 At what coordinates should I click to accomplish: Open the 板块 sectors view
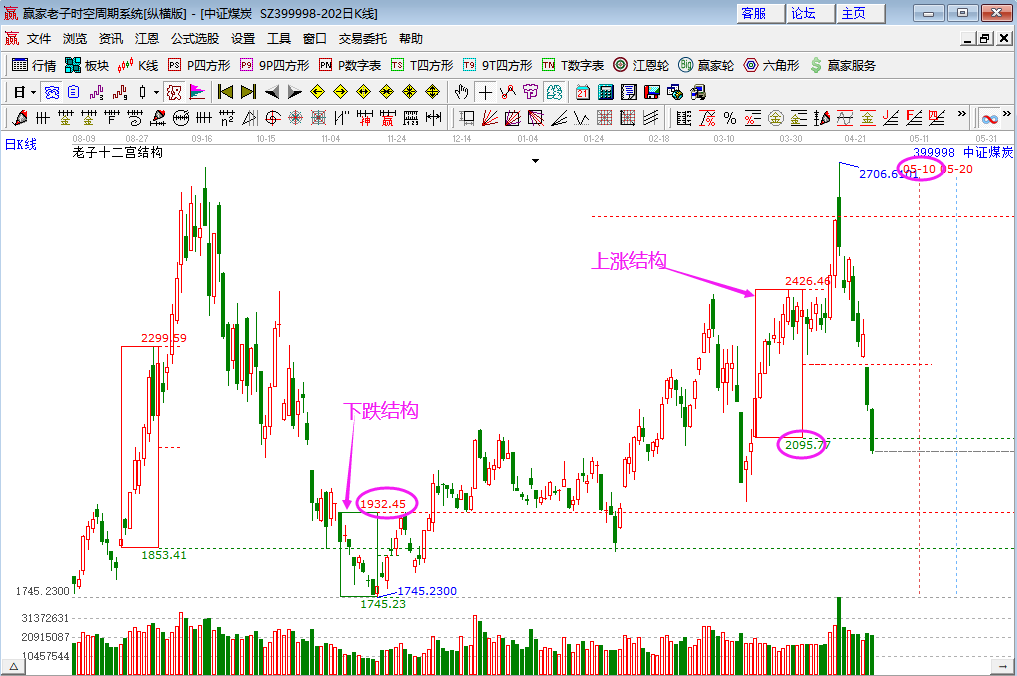point(87,65)
